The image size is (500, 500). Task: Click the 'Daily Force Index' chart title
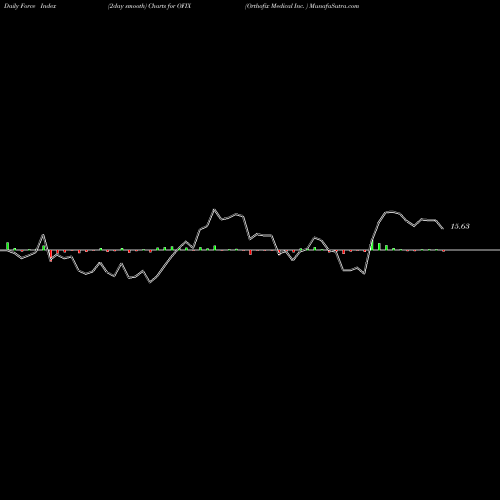click(x=30, y=6)
